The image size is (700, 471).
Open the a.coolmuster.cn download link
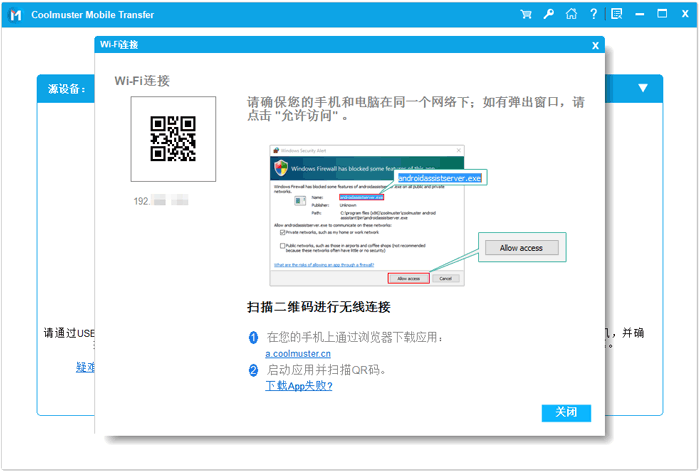298,353
